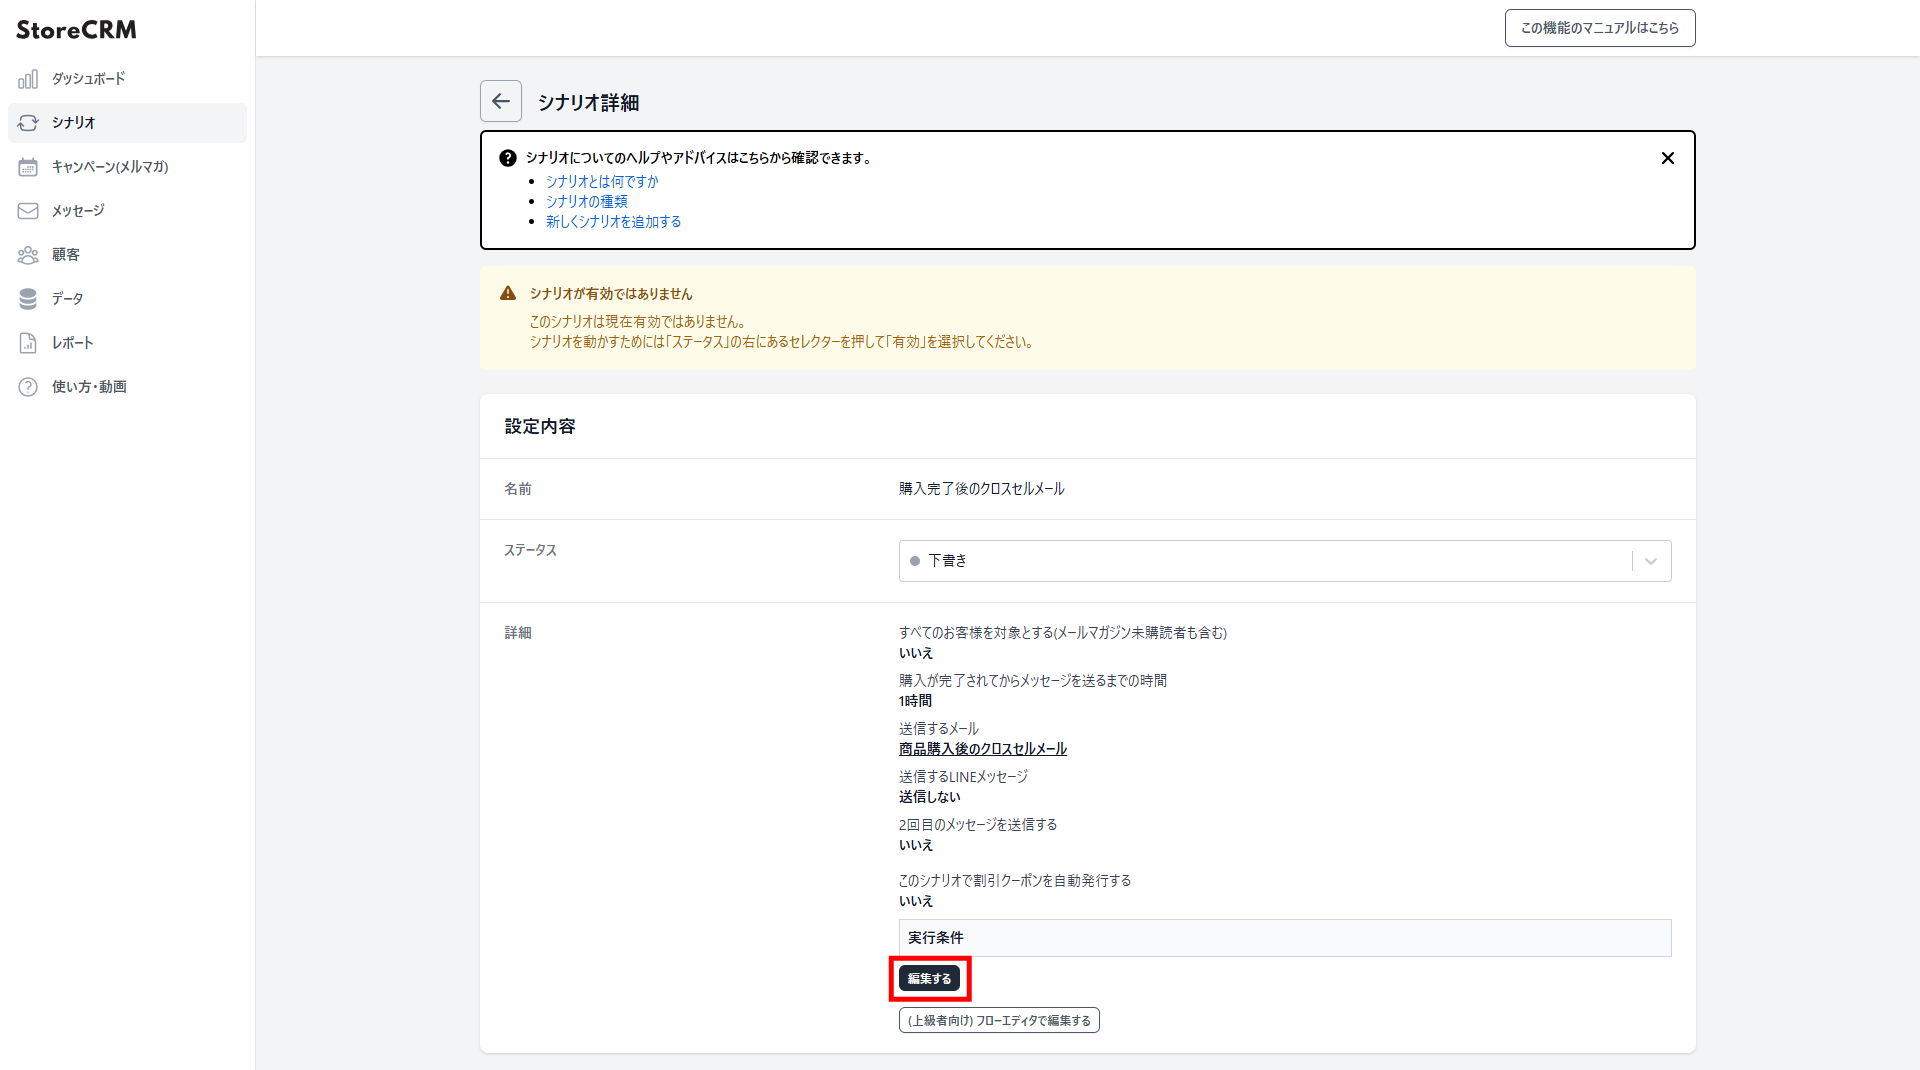Image resolution: width=1920 pixels, height=1070 pixels.
Task: Click the customers people icon
Action: (x=28, y=255)
